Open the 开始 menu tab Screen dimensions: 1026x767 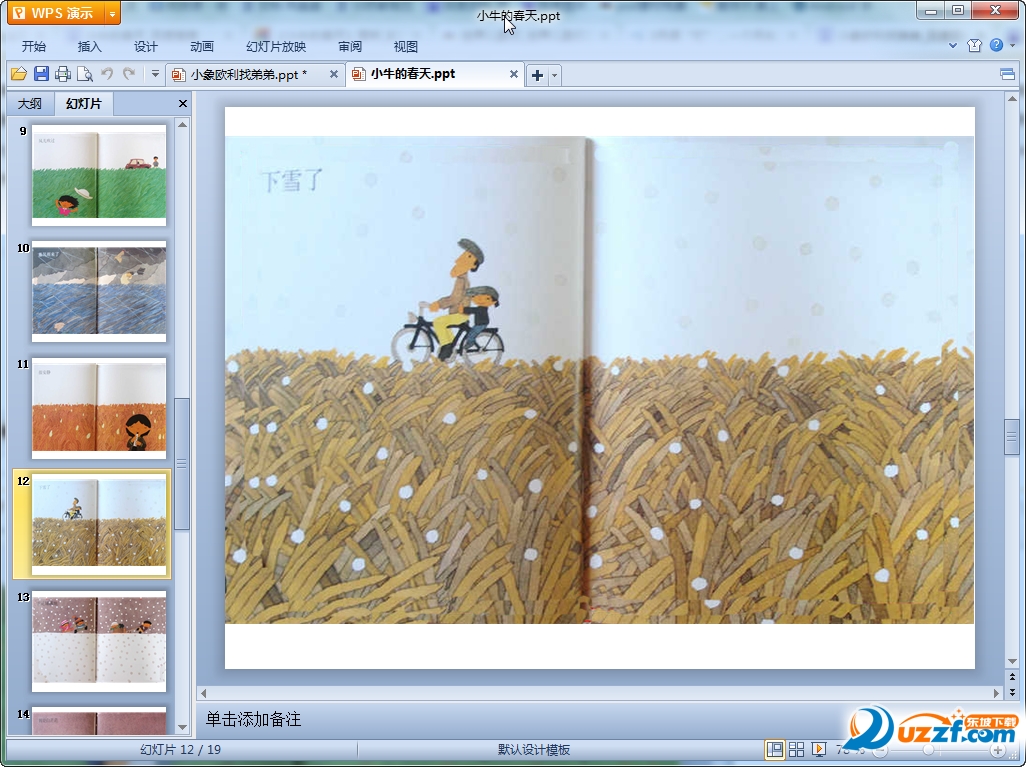pyautogui.click(x=34, y=46)
